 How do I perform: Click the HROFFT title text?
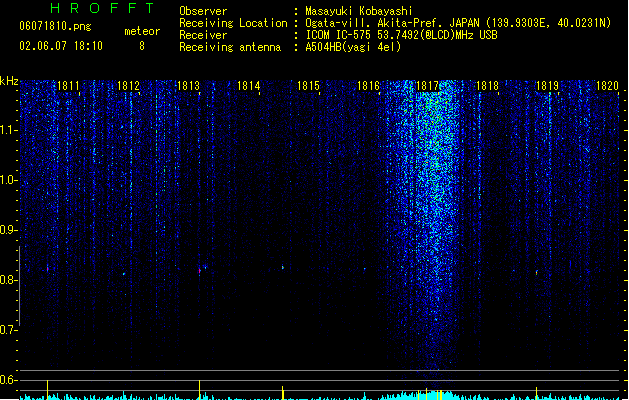coord(103,8)
